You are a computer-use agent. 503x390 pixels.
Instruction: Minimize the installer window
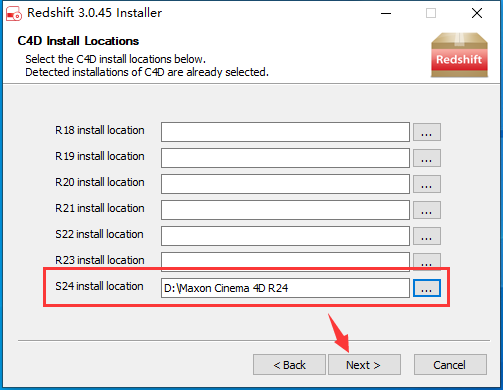pos(386,13)
